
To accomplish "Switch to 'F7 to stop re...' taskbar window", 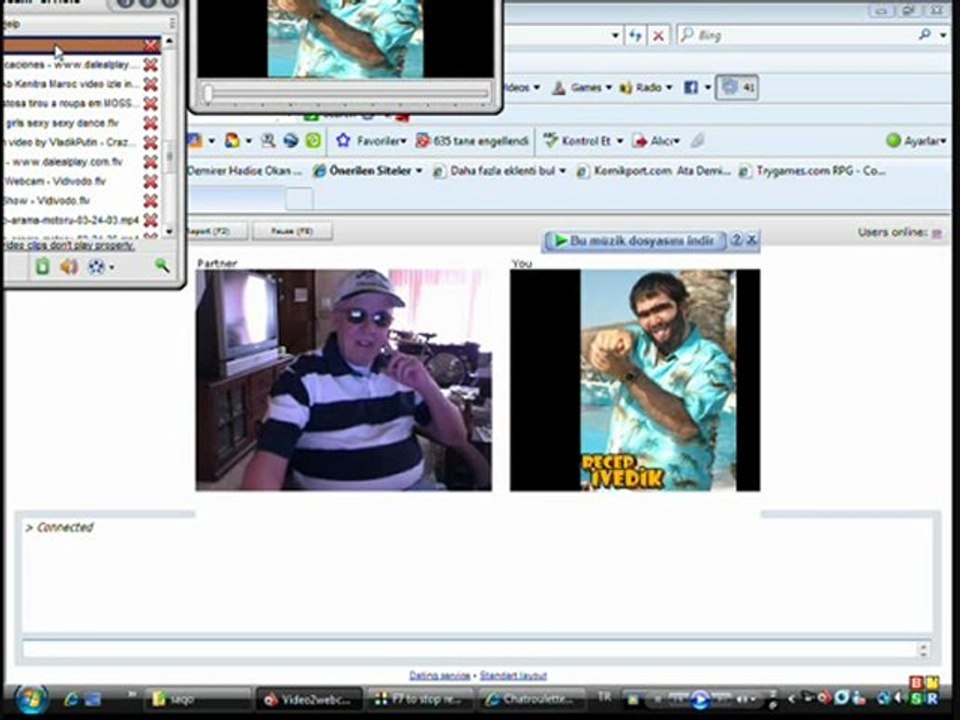I will point(420,699).
